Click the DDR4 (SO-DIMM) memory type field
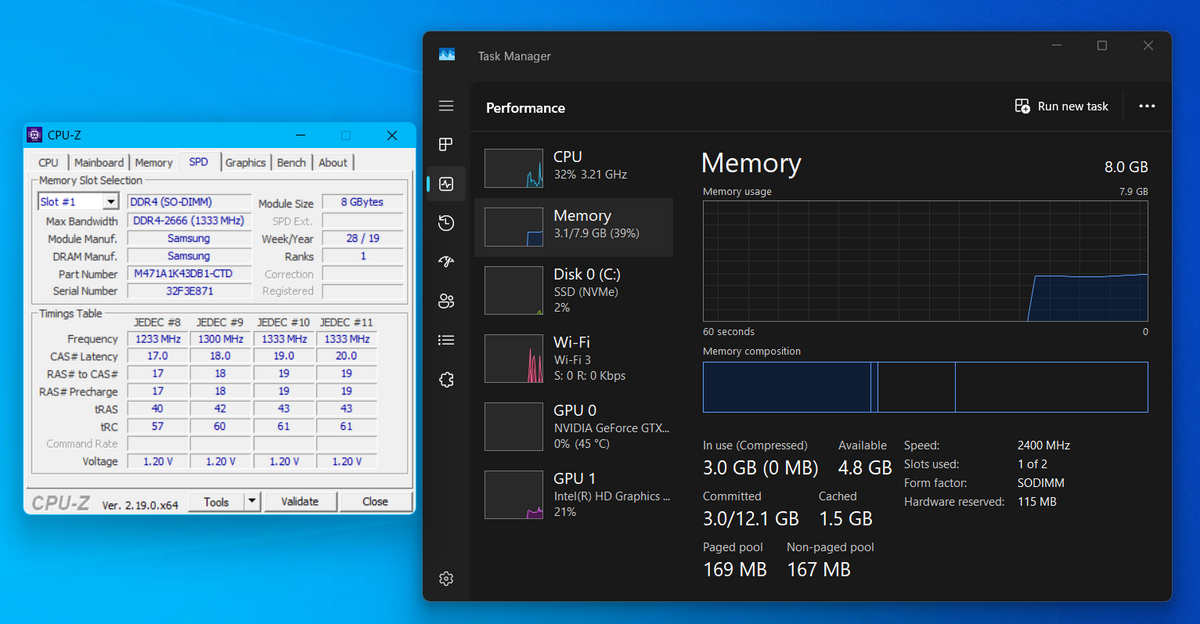1200x624 pixels. tap(189, 202)
